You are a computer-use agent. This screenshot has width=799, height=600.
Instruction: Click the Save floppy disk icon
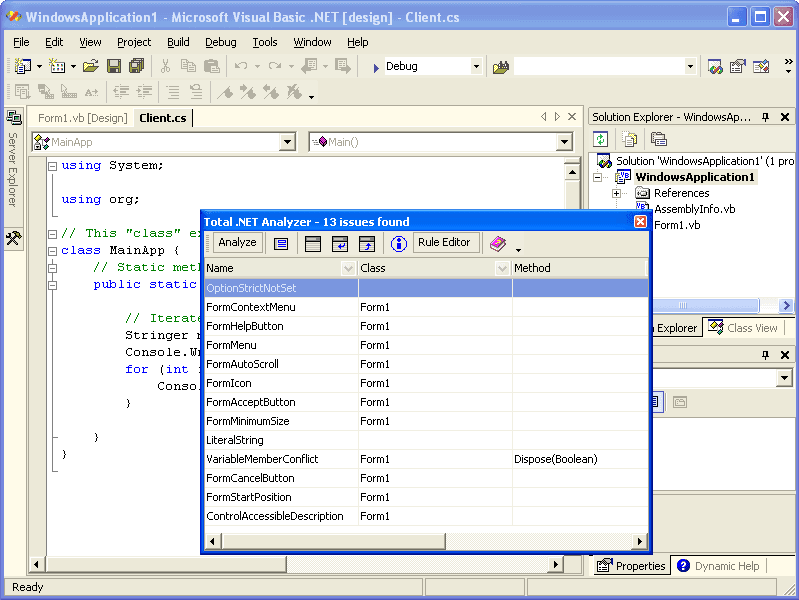pos(114,66)
